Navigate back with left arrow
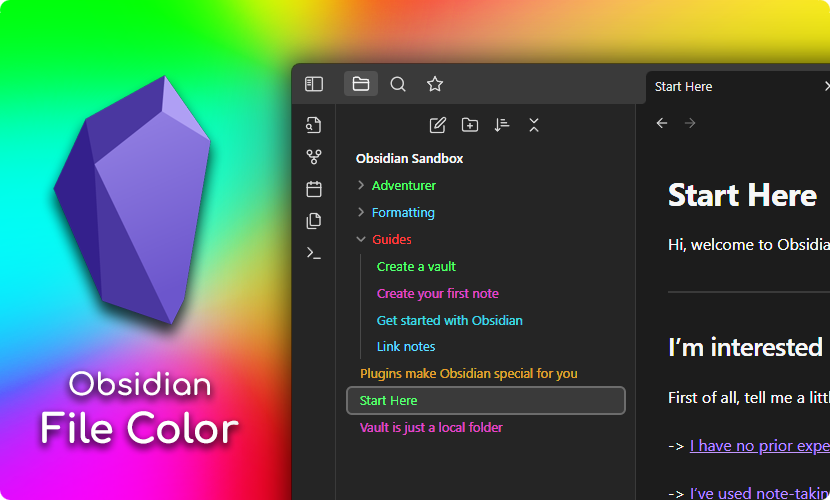The height and width of the screenshot is (500, 830). (x=662, y=123)
